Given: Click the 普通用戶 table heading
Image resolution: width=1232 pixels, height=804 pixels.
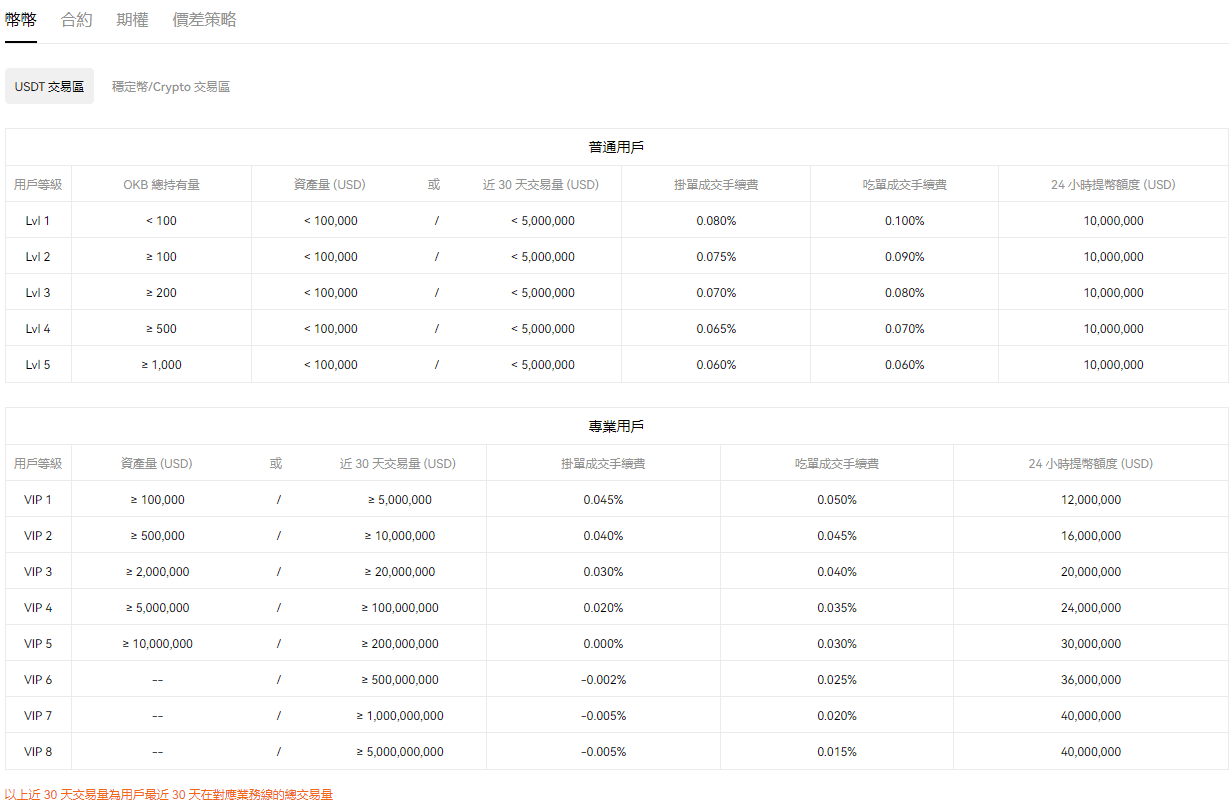Looking at the screenshot, I should (616, 147).
